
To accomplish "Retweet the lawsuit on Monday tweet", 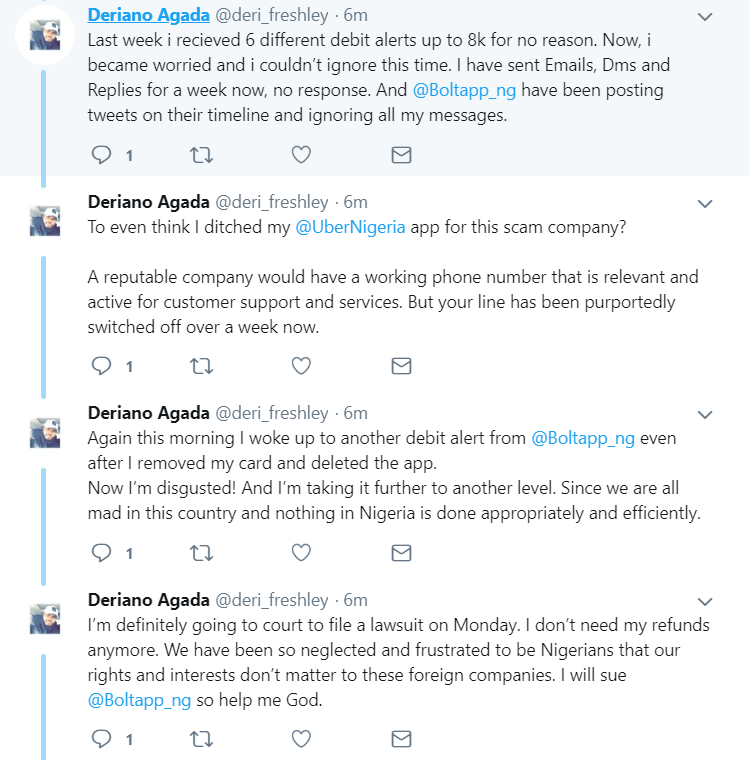I will [200, 739].
